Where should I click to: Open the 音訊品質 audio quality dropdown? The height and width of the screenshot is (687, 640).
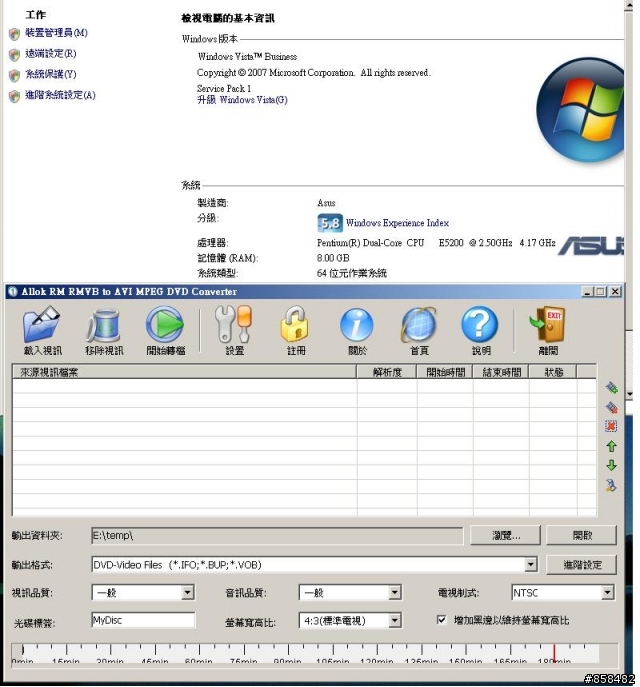click(x=394, y=592)
